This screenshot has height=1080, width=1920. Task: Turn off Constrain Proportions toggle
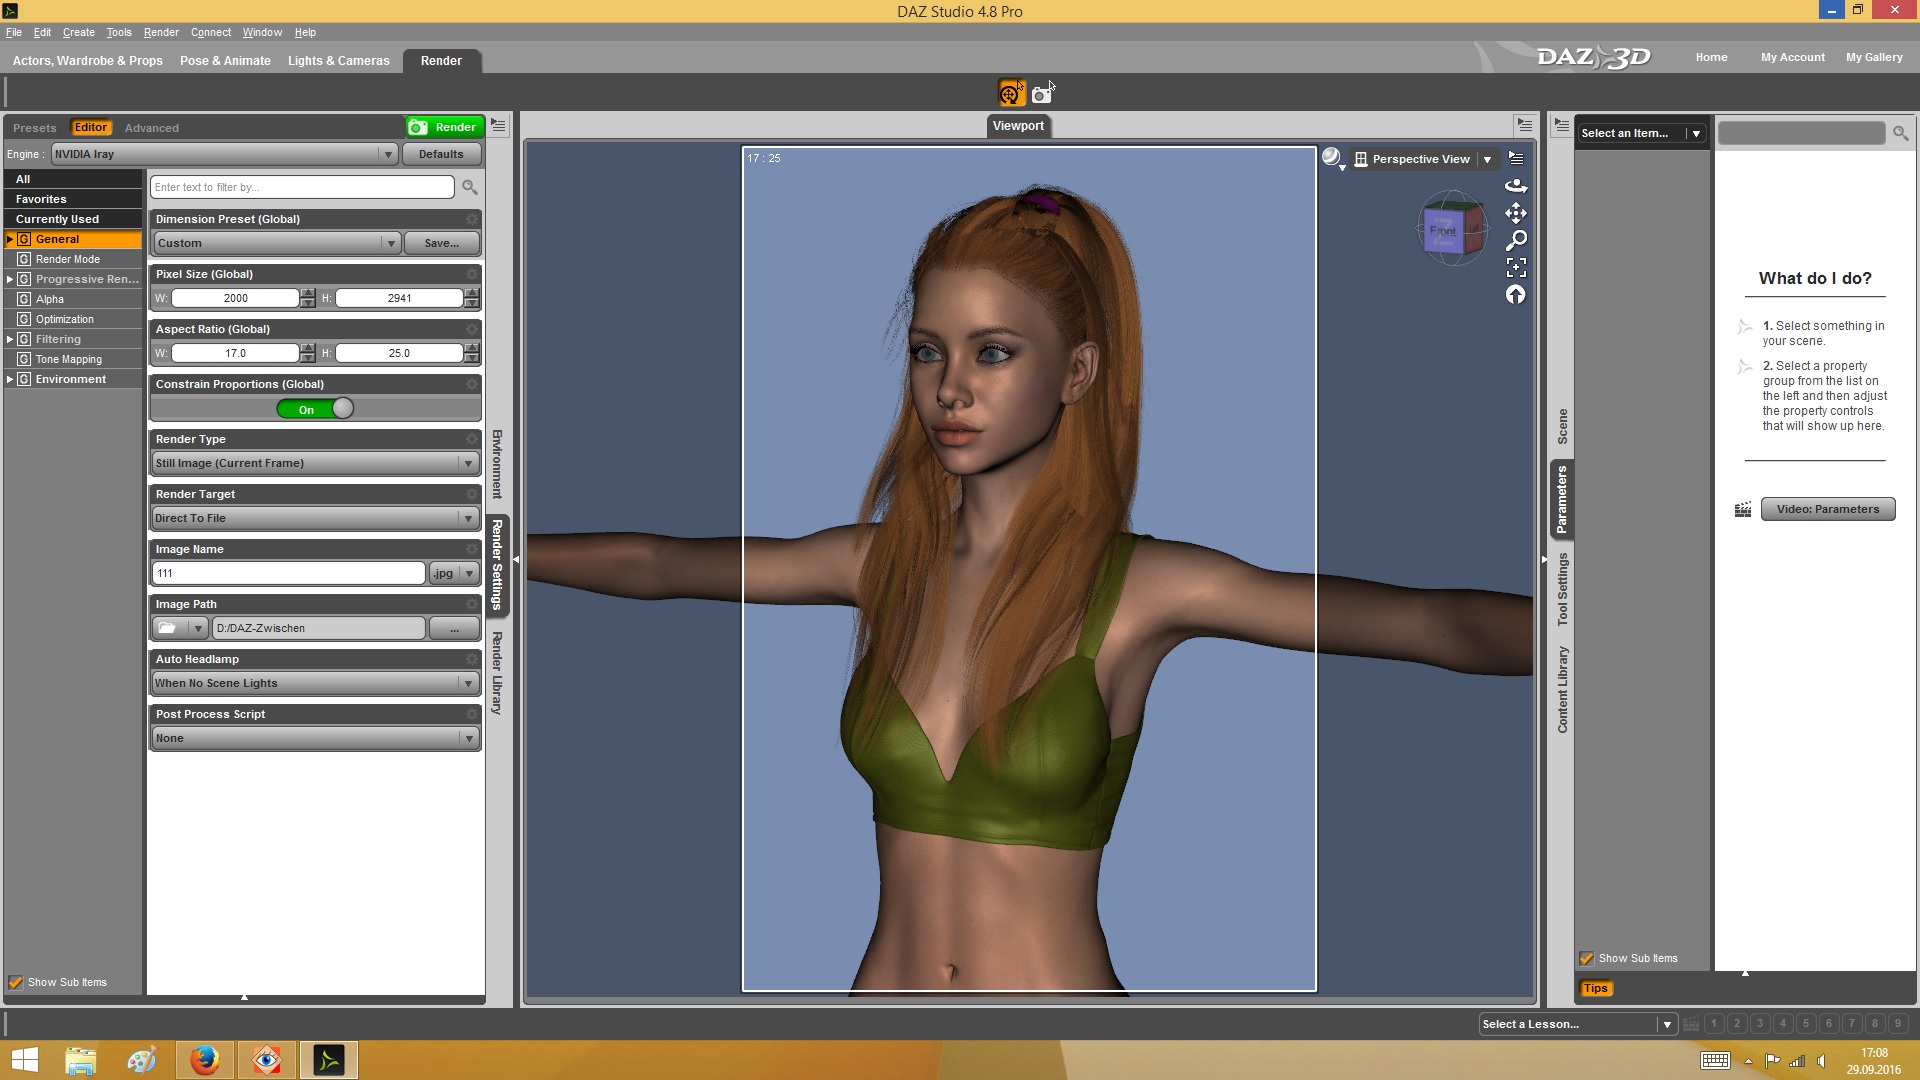pos(315,409)
